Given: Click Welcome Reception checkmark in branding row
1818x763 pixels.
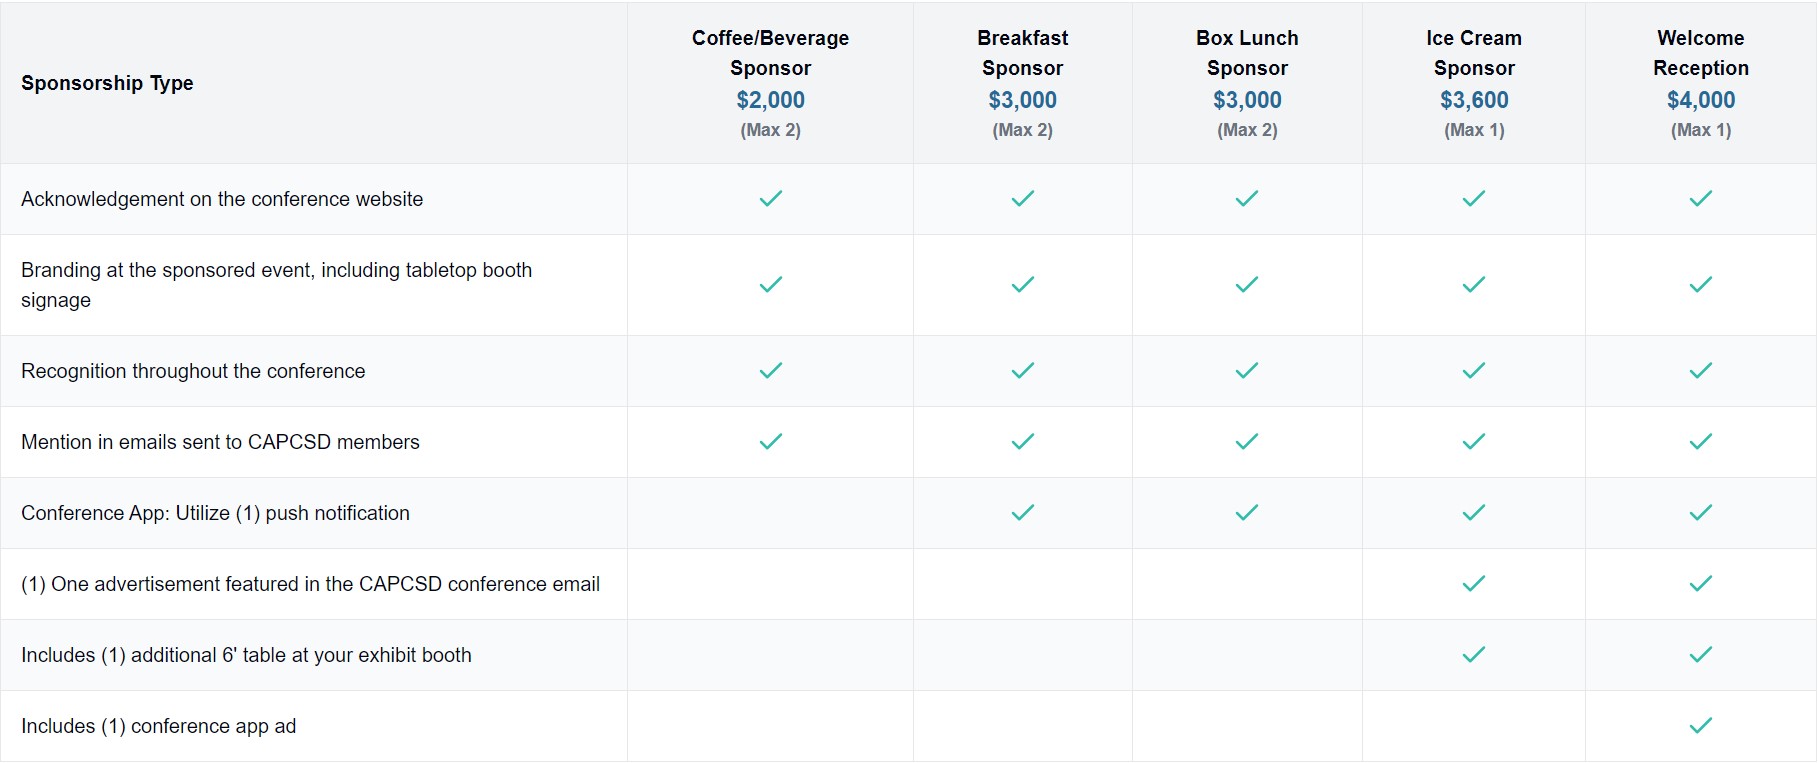Looking at the screenshot, I should 1701,285.
